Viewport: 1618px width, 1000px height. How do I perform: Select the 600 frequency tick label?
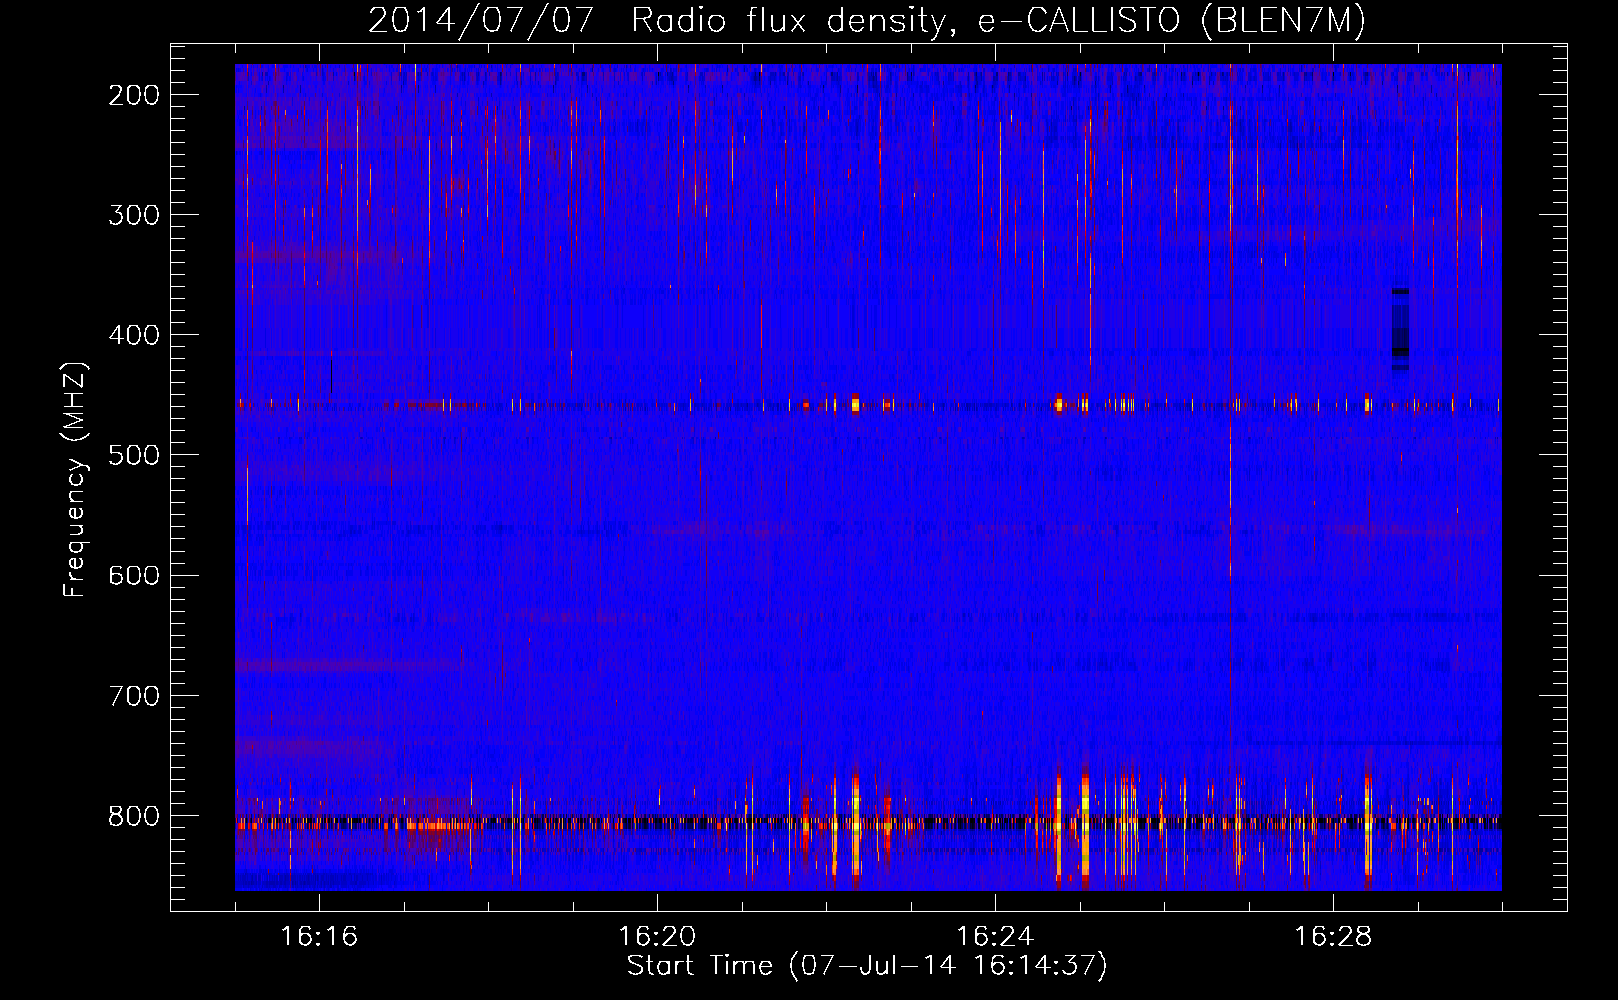[133, 575]
